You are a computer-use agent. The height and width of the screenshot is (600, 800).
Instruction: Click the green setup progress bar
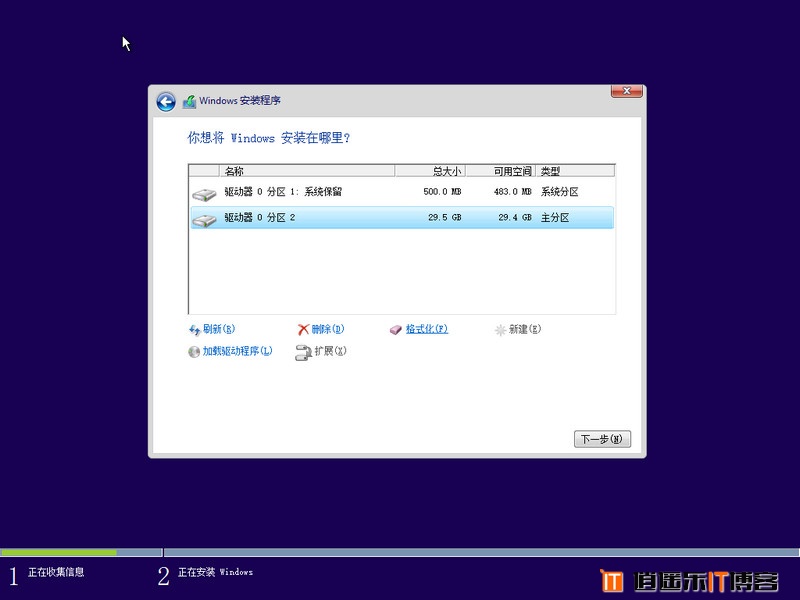tap(58, 552)
